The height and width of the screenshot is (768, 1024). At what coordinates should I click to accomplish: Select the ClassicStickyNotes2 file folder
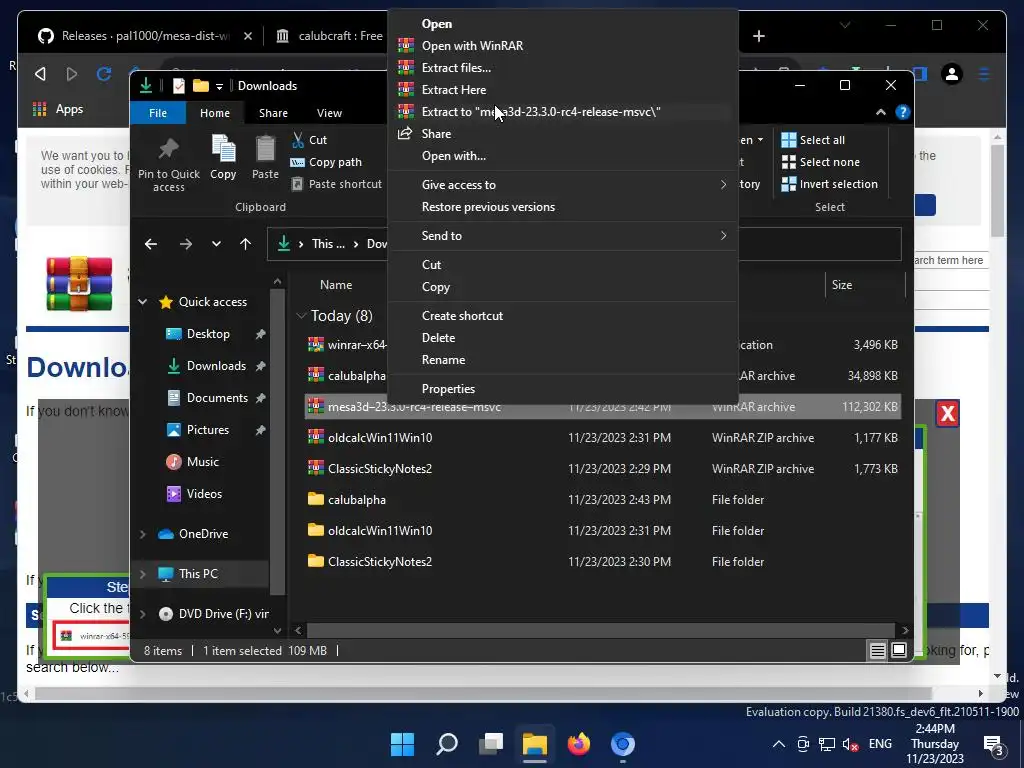[x=603, y=562]
